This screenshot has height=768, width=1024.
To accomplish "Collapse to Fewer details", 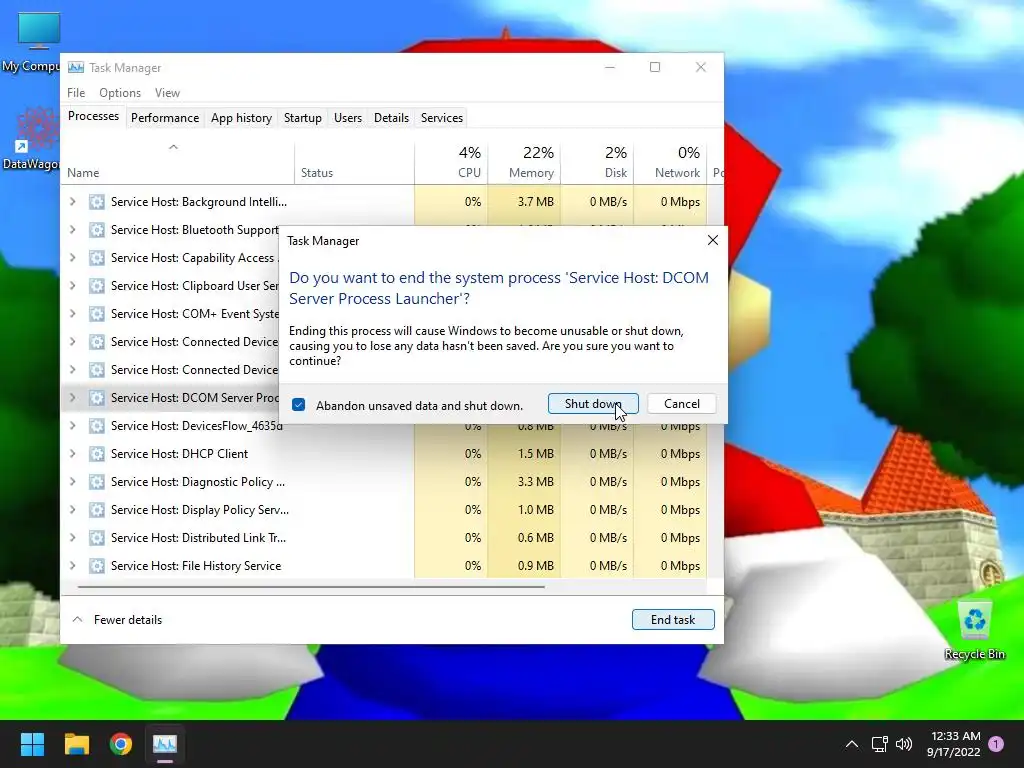I will coord(118,620).
